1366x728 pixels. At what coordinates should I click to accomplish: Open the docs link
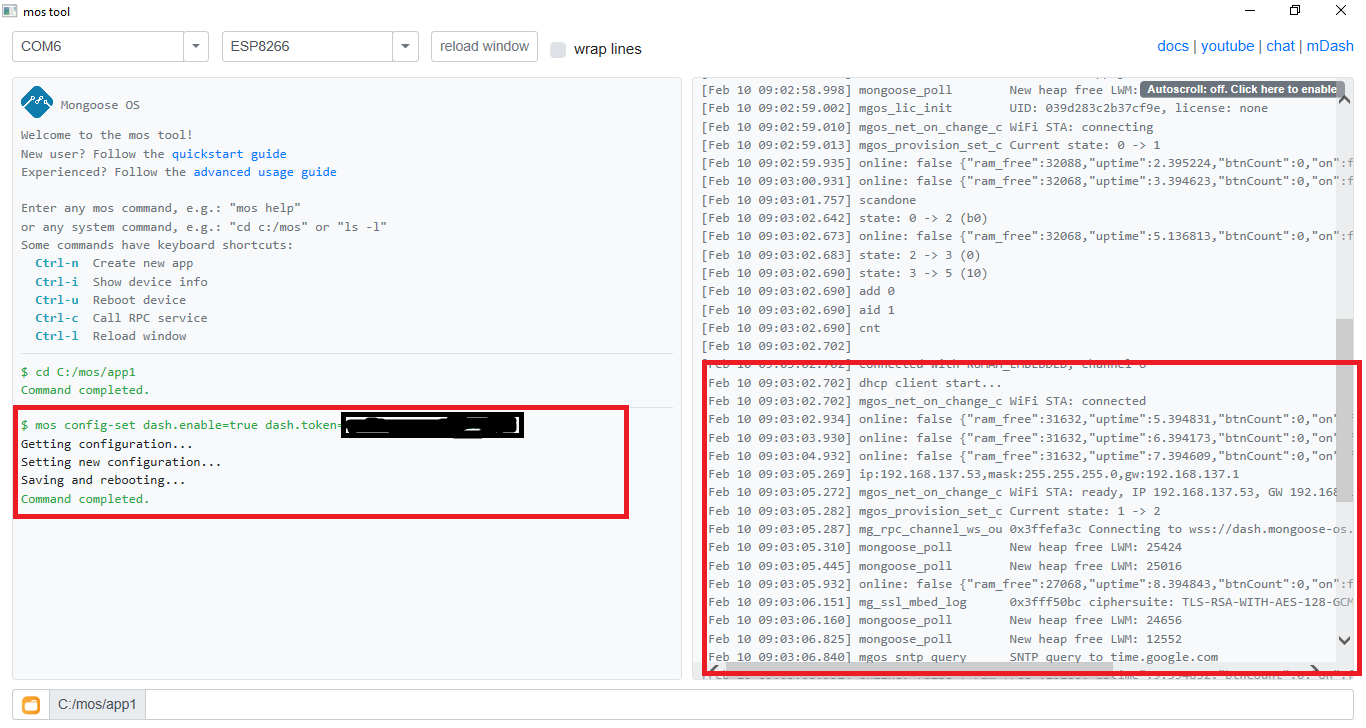pos(1172,46)
